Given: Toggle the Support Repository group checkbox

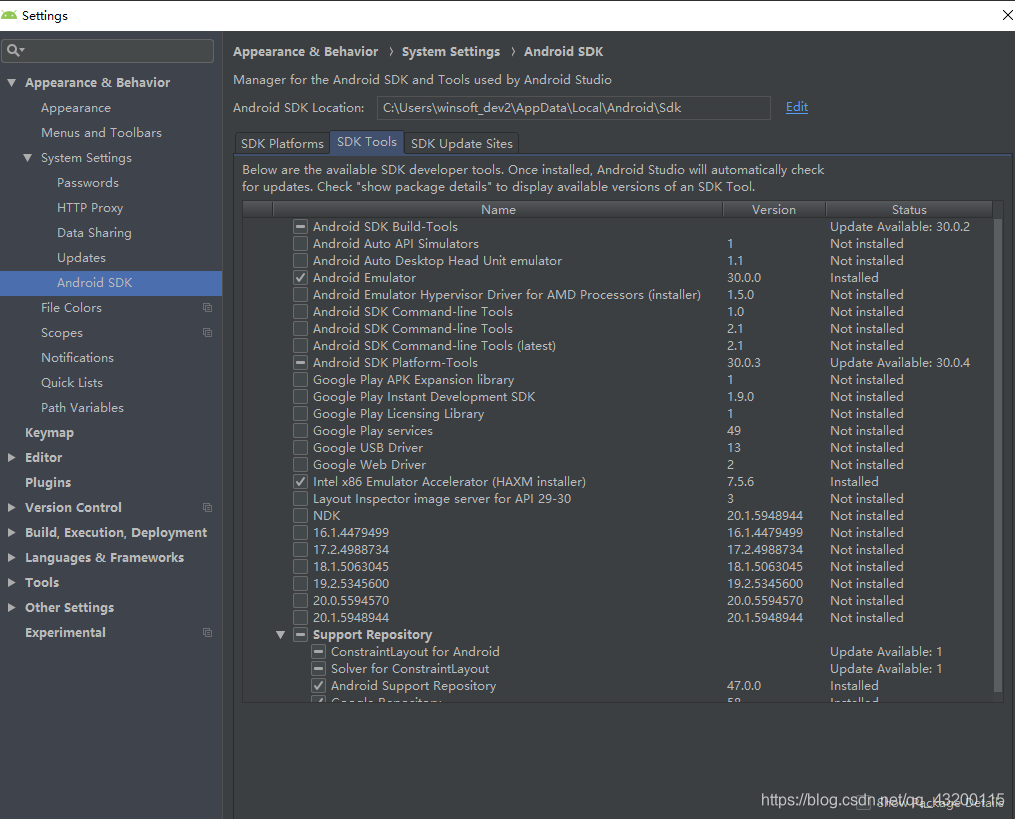Looking at the screenshot, I should pos(300,634).
